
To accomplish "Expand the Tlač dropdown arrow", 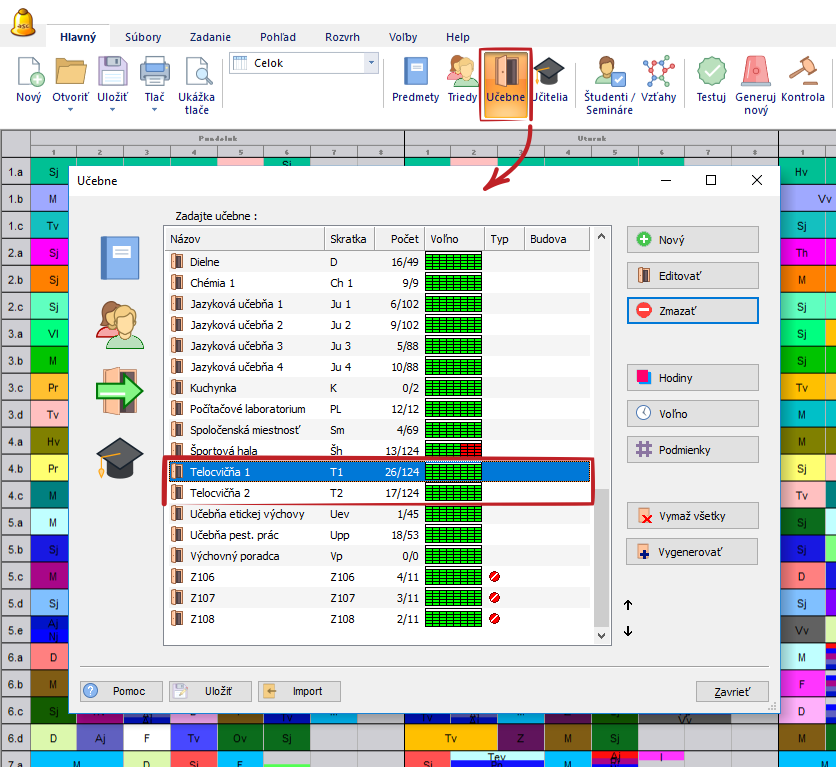I will (x=154, y=110).
